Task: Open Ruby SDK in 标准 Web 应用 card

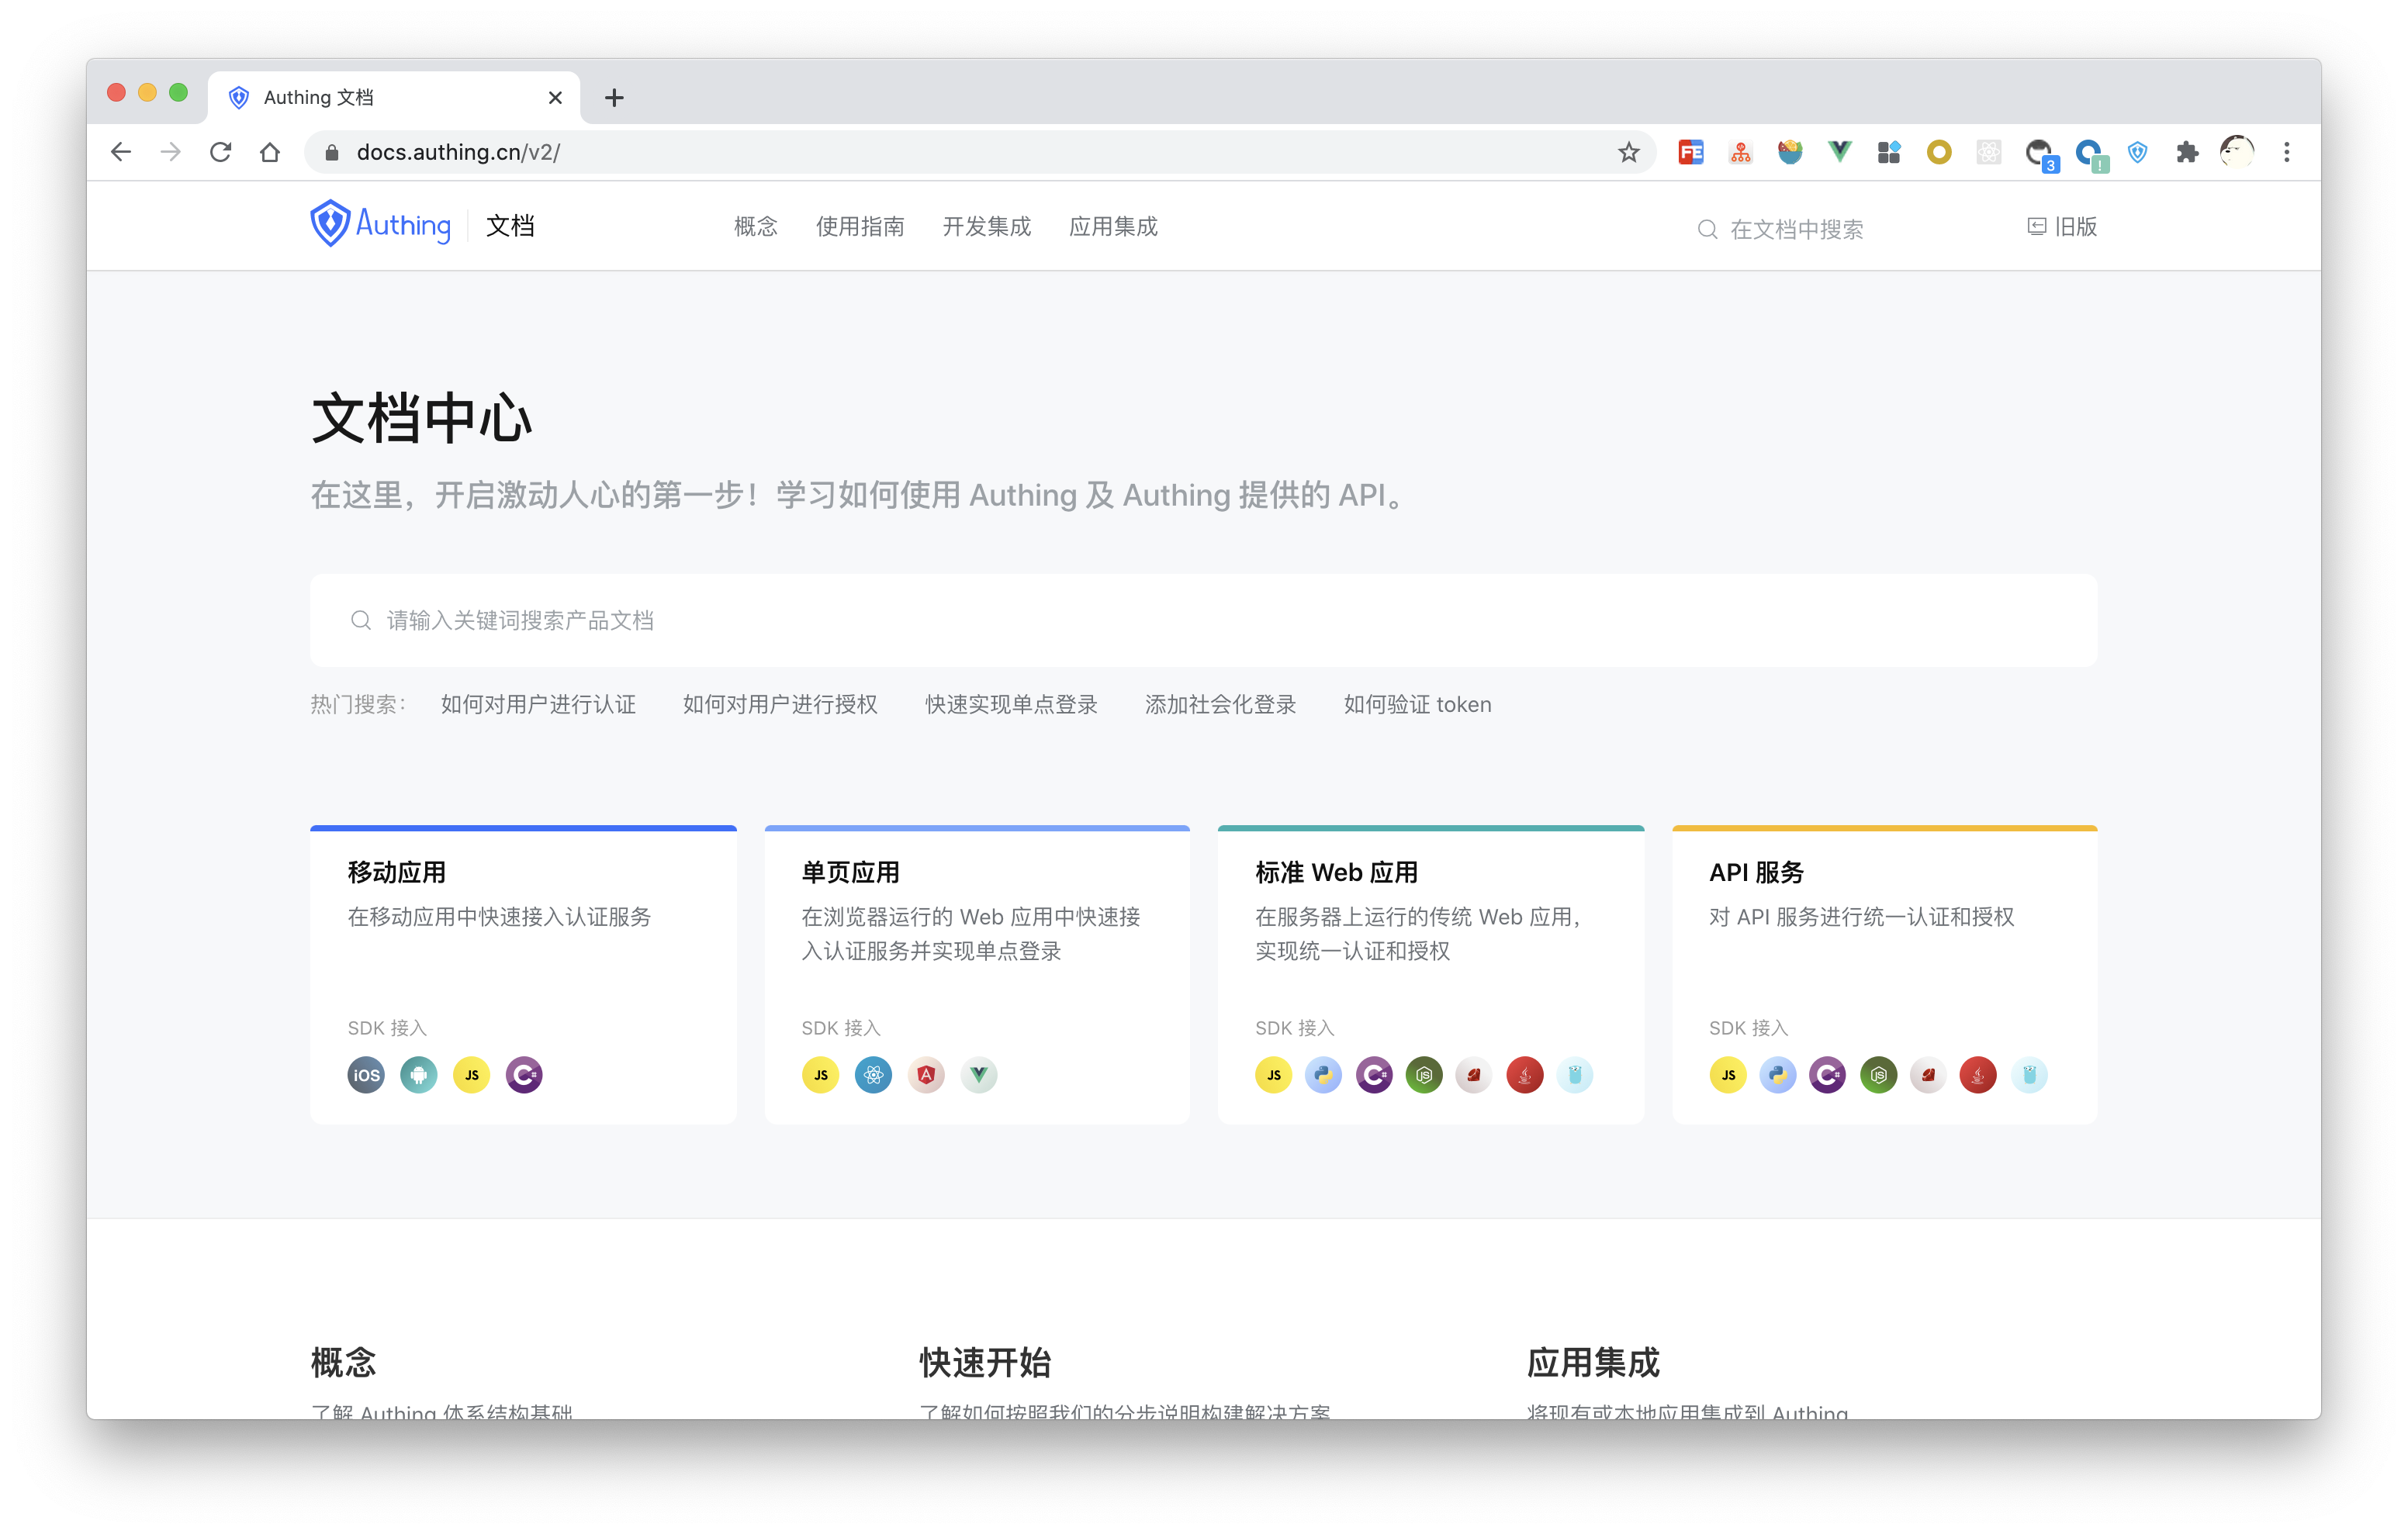Action: 1473,1075
